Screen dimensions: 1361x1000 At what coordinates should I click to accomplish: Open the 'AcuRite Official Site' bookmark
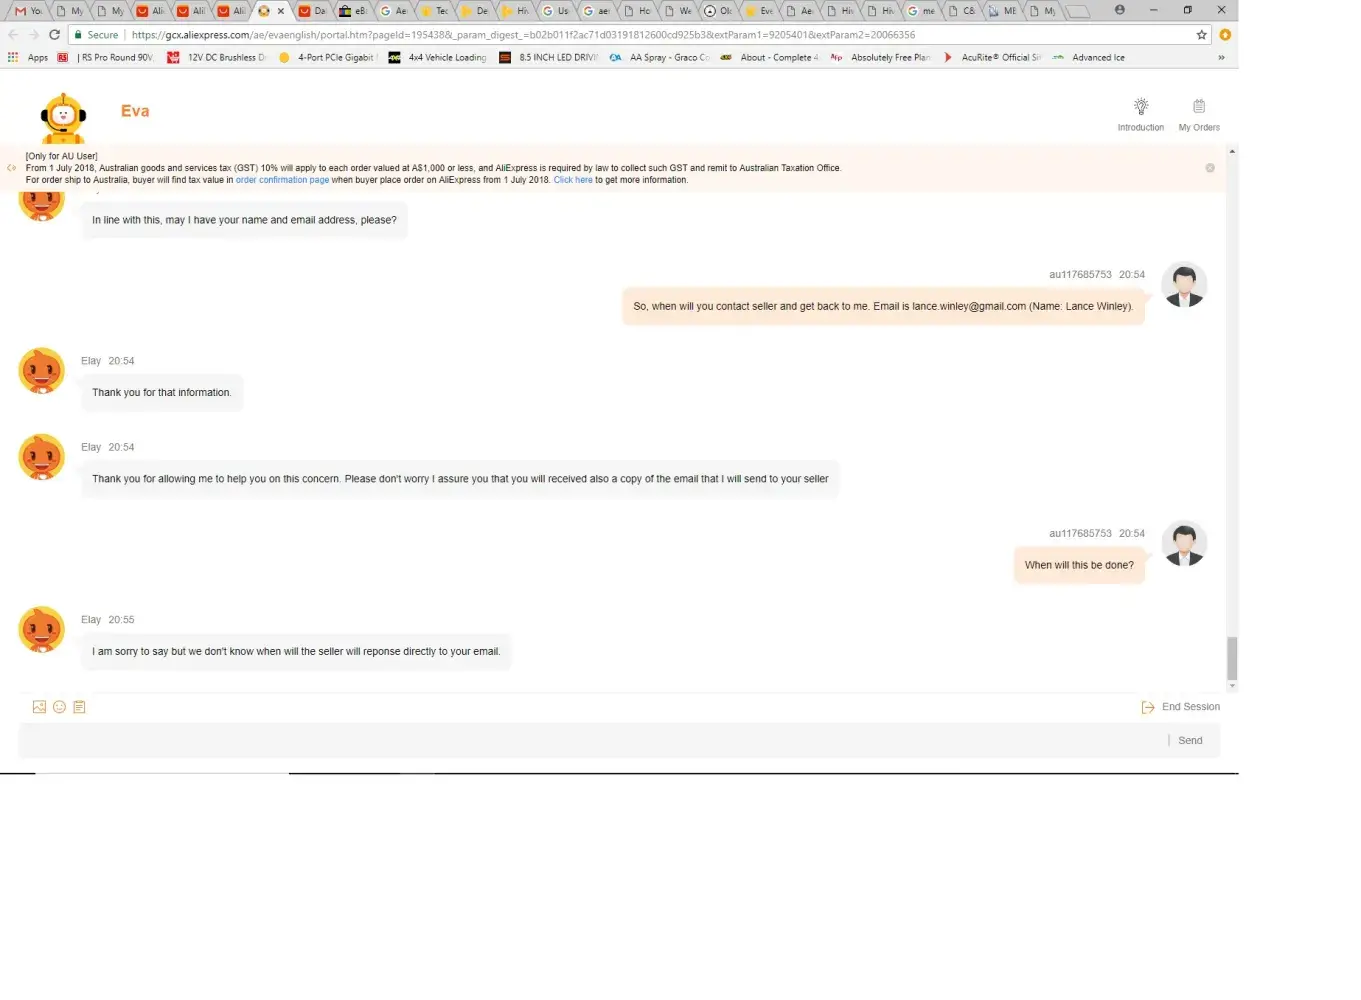991,57
